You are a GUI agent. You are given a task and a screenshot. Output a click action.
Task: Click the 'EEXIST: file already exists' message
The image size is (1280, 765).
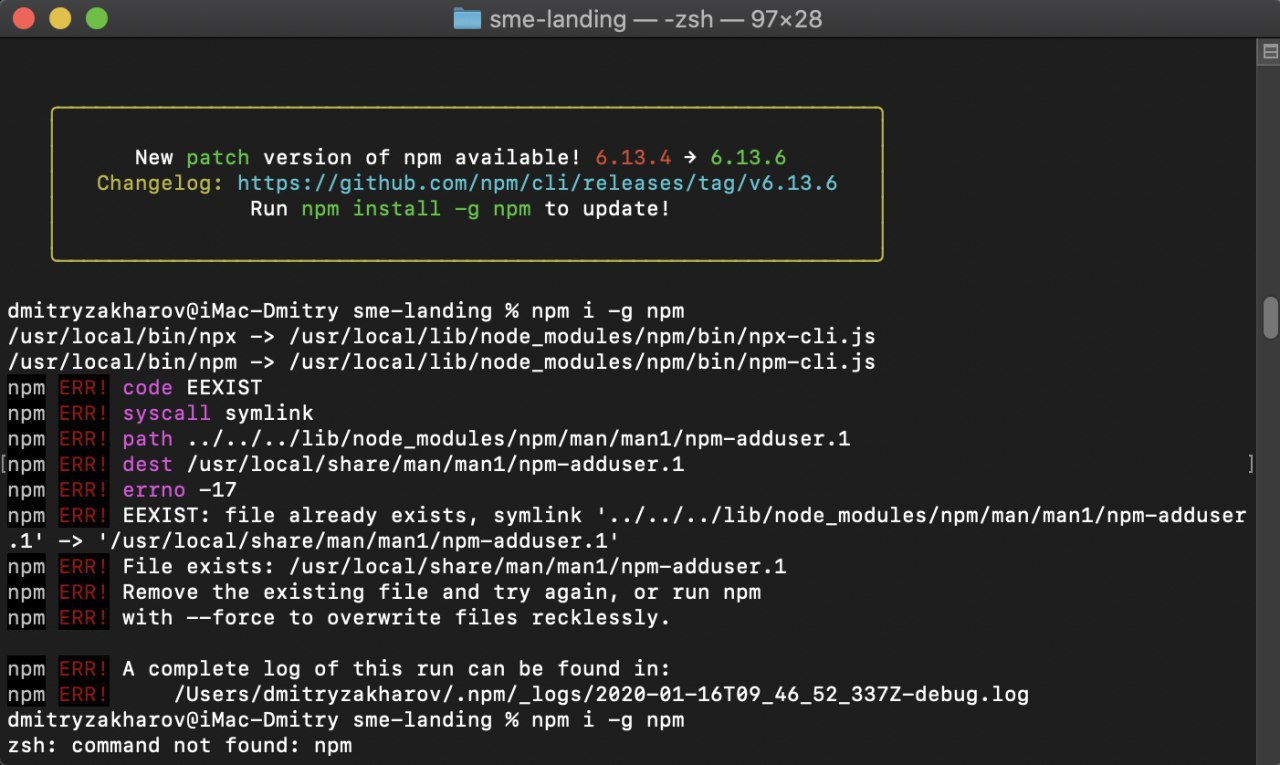tap(627, 516)
